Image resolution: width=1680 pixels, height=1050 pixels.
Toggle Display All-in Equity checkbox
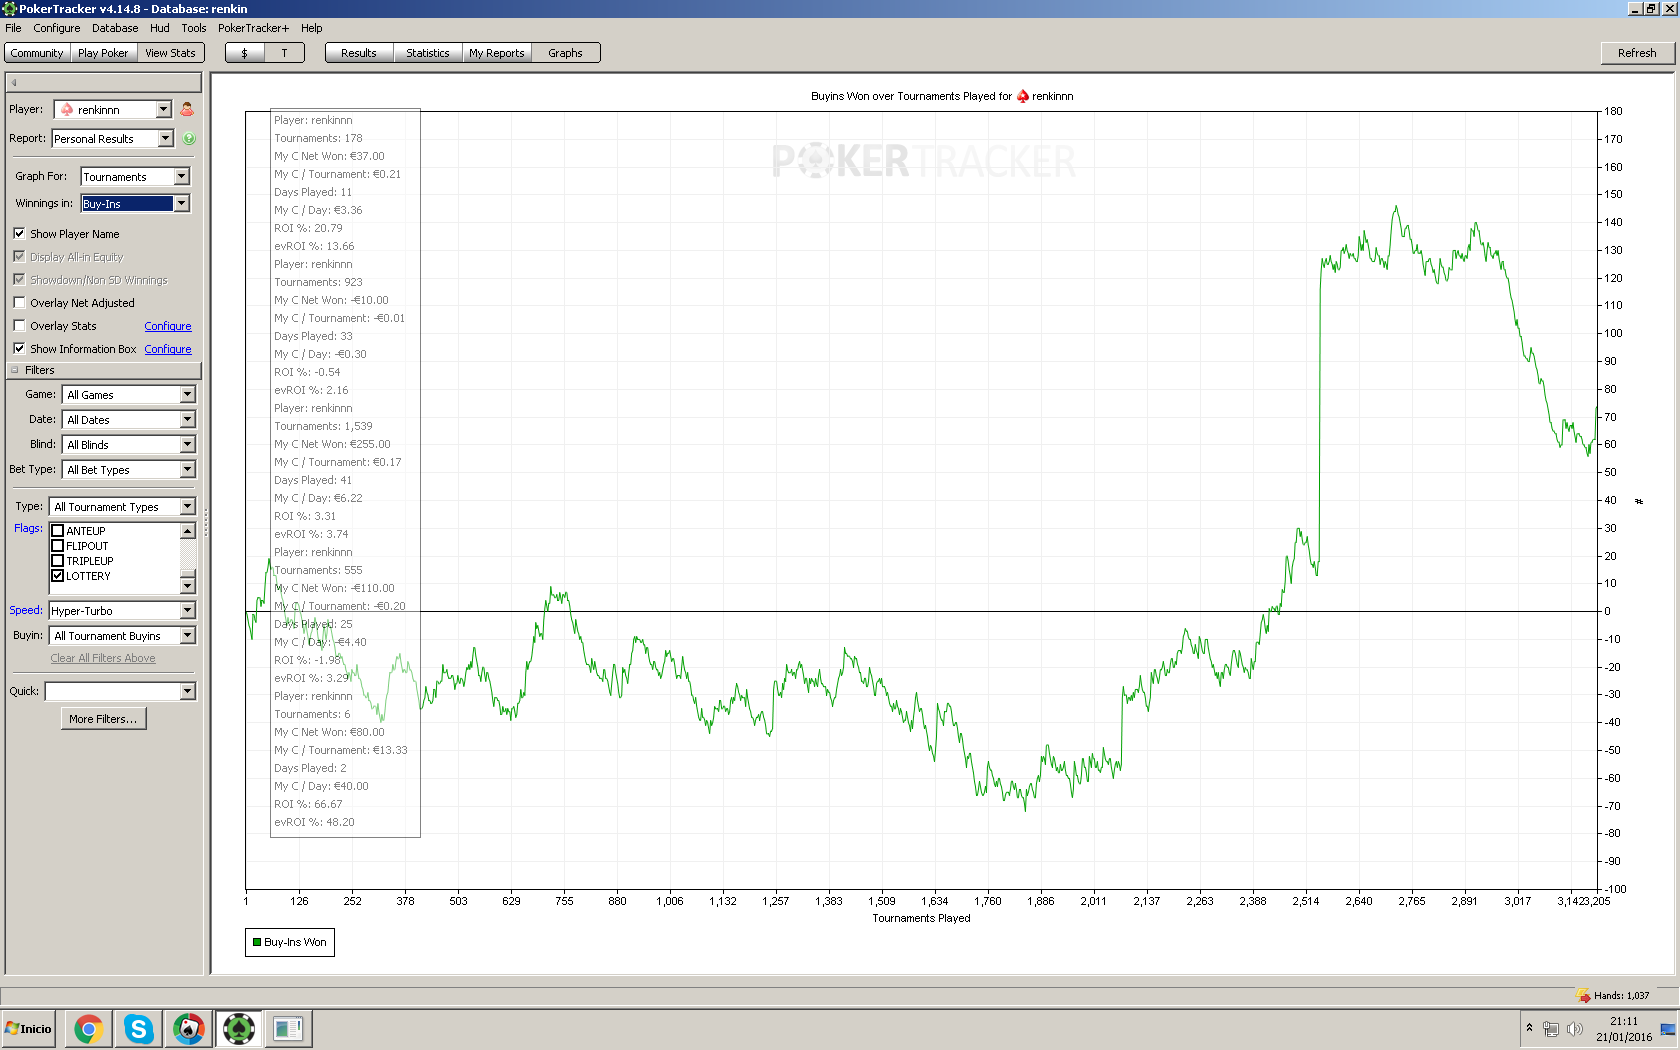(19, 256)
